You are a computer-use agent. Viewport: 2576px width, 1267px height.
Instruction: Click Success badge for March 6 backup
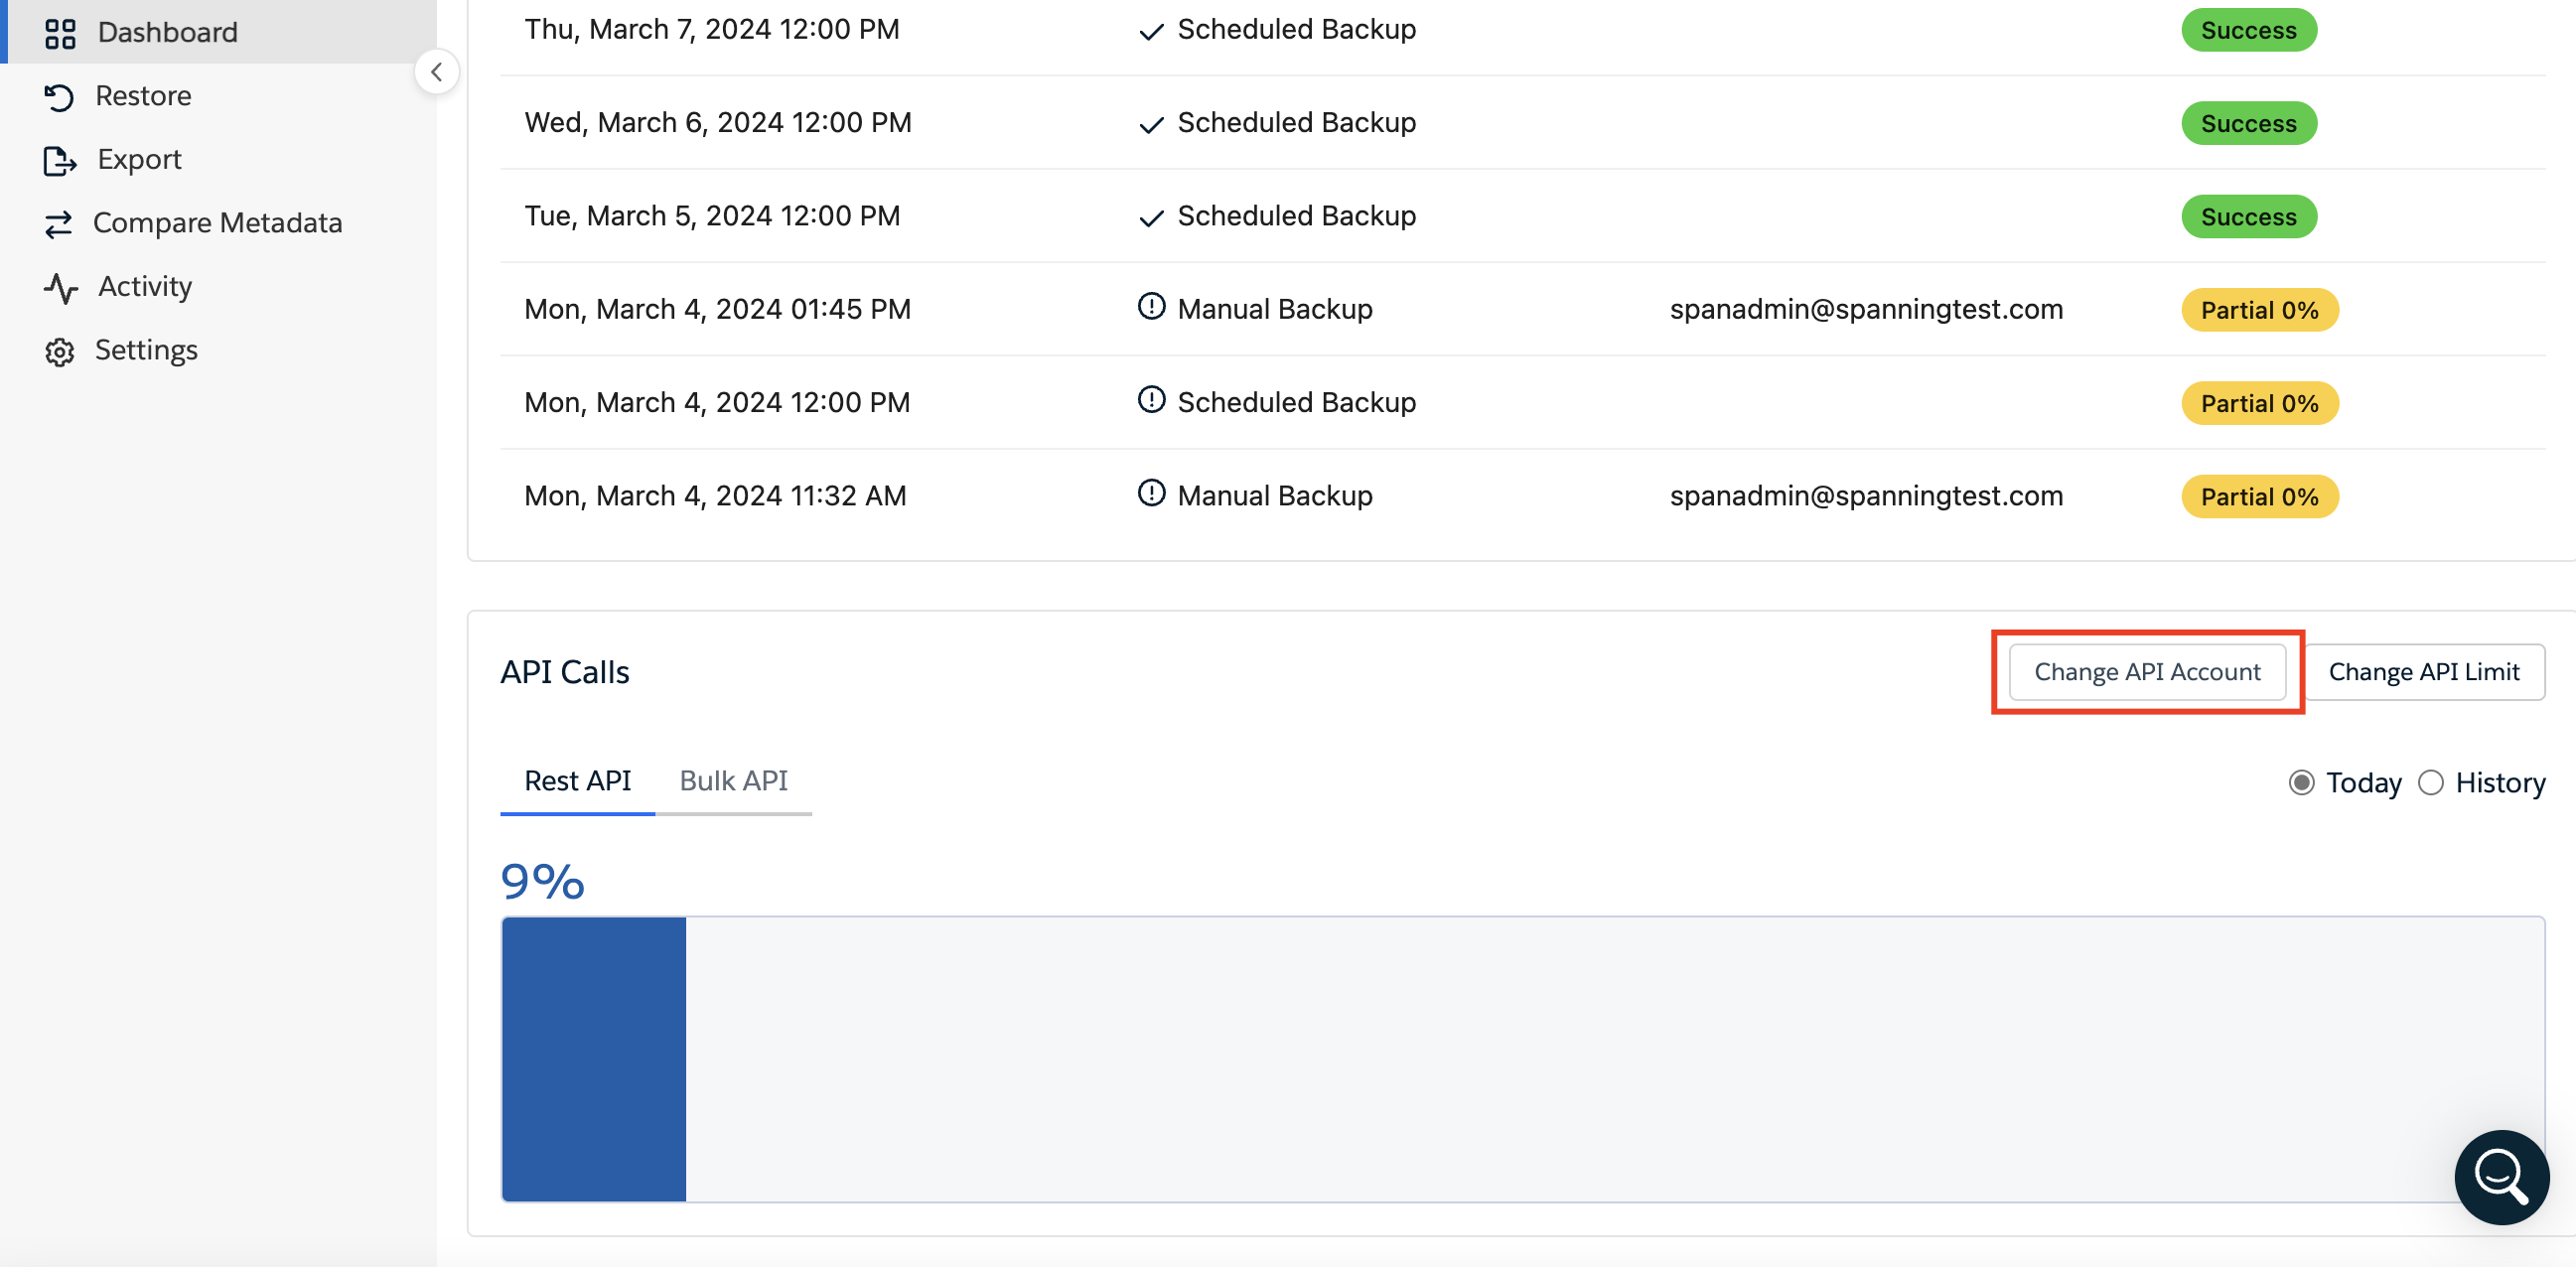coord(2248,123)
